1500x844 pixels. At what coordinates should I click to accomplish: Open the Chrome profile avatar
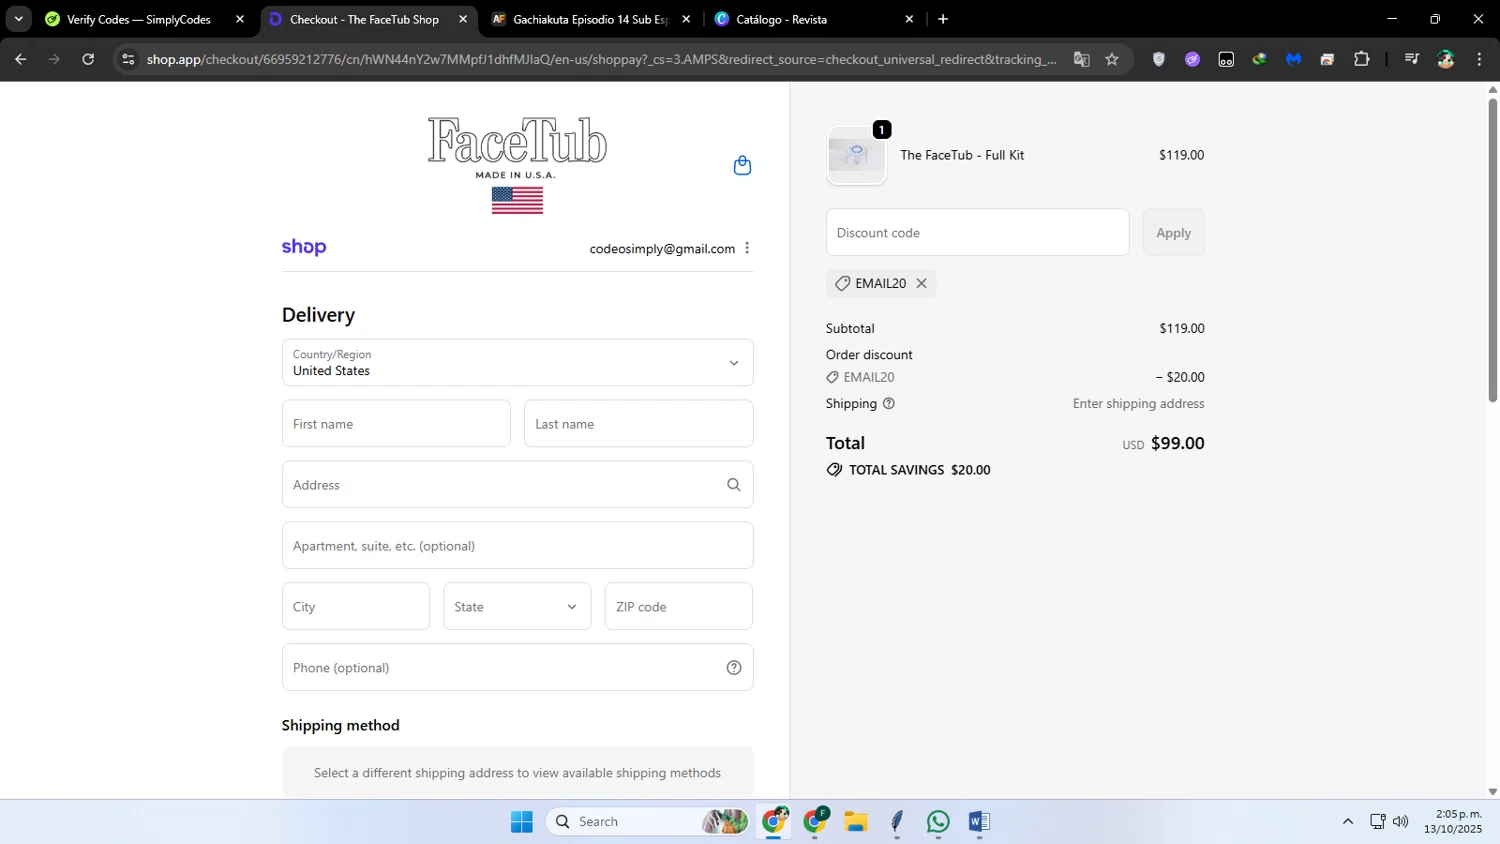1445,59
